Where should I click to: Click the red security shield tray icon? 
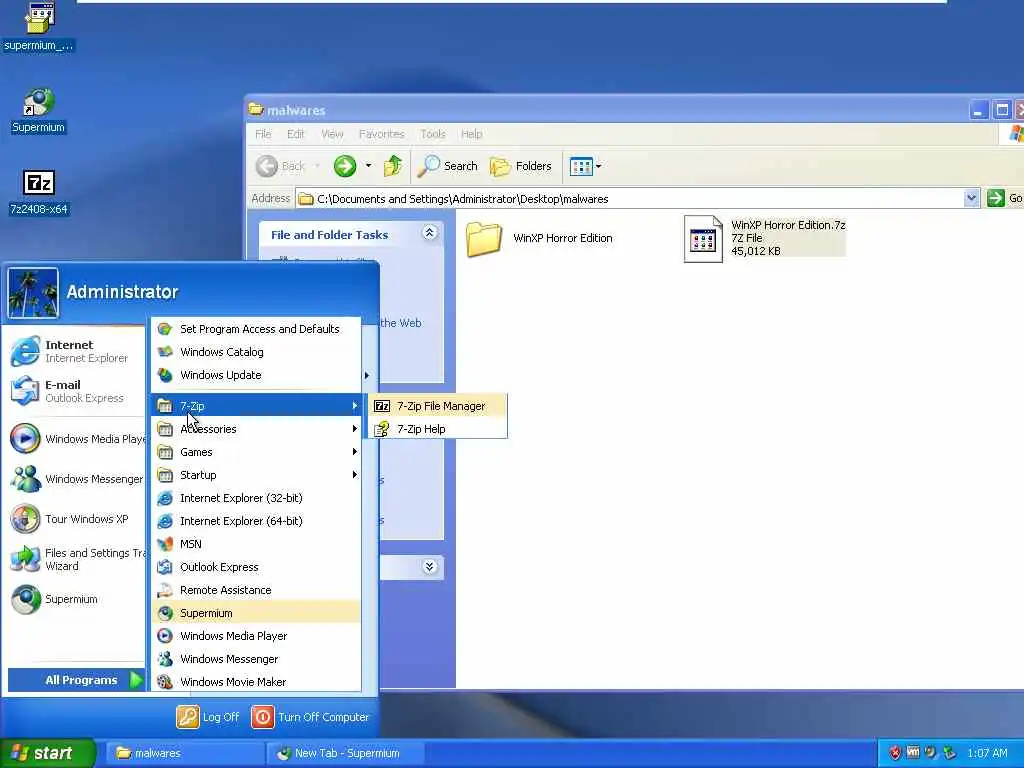[x=895, y=753]
